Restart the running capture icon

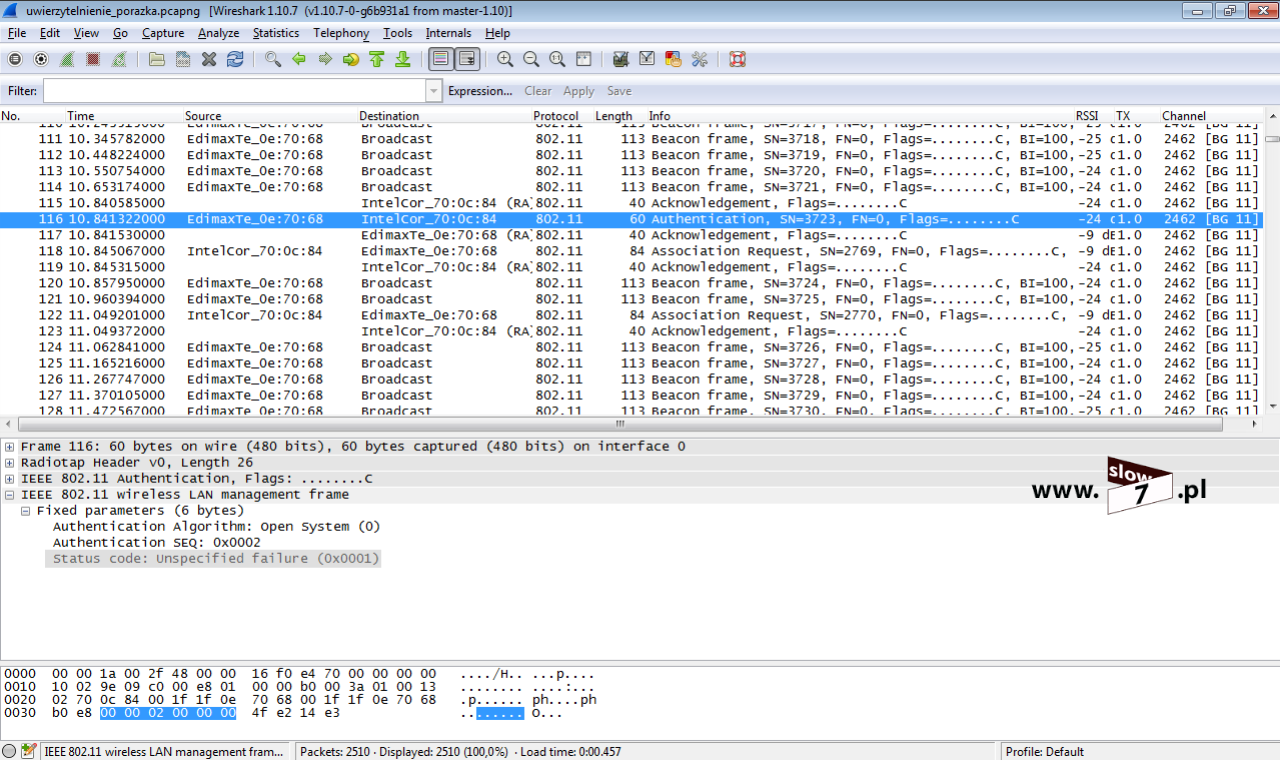pos(119,59)
